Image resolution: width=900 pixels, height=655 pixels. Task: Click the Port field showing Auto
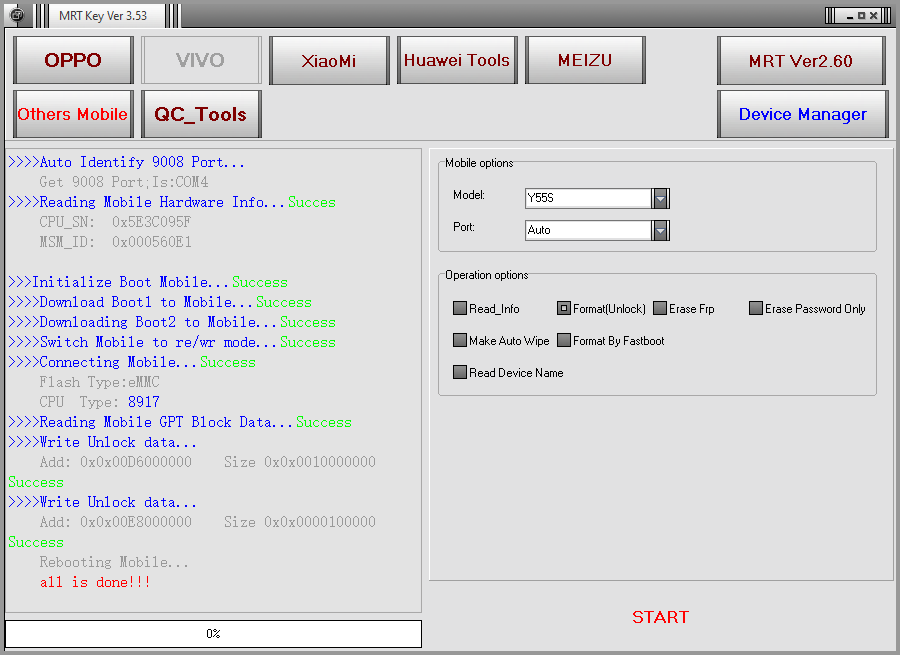[x=588, y=231]
